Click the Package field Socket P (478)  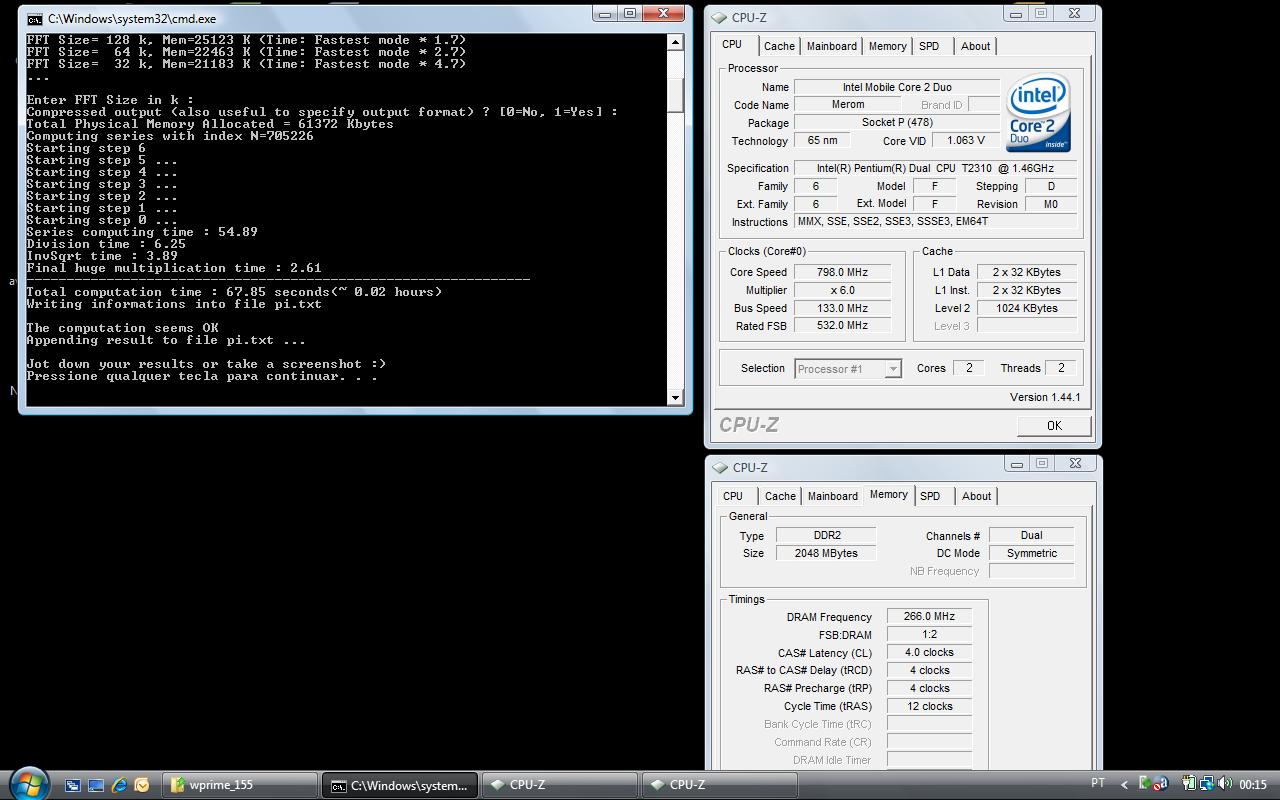897,123
